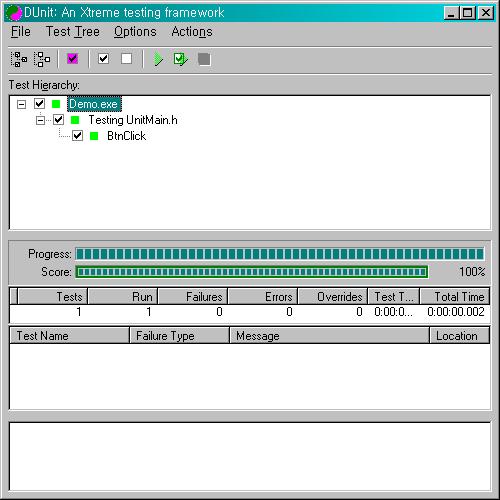Image resolution: width=500 pixels, height=500 pixels.
Task: Collapse the Demo.exe tree node
Action: point(21,104)
